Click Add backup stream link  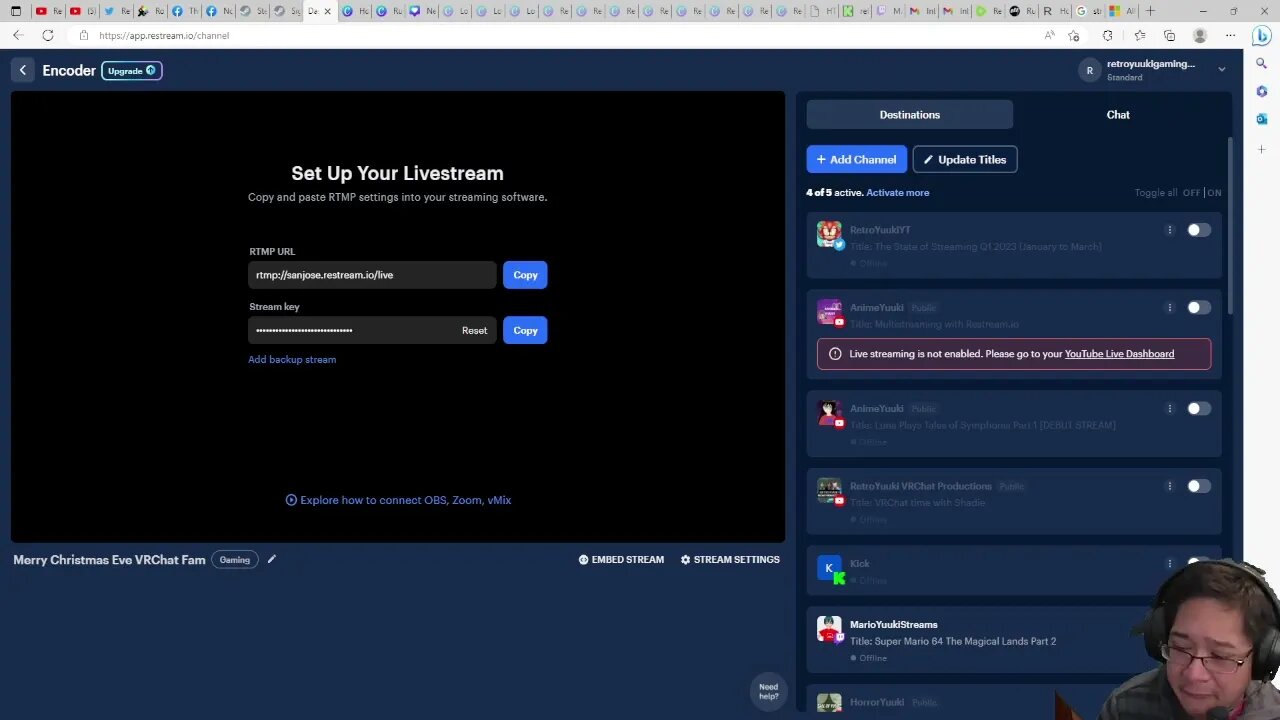tap(292, 359)
